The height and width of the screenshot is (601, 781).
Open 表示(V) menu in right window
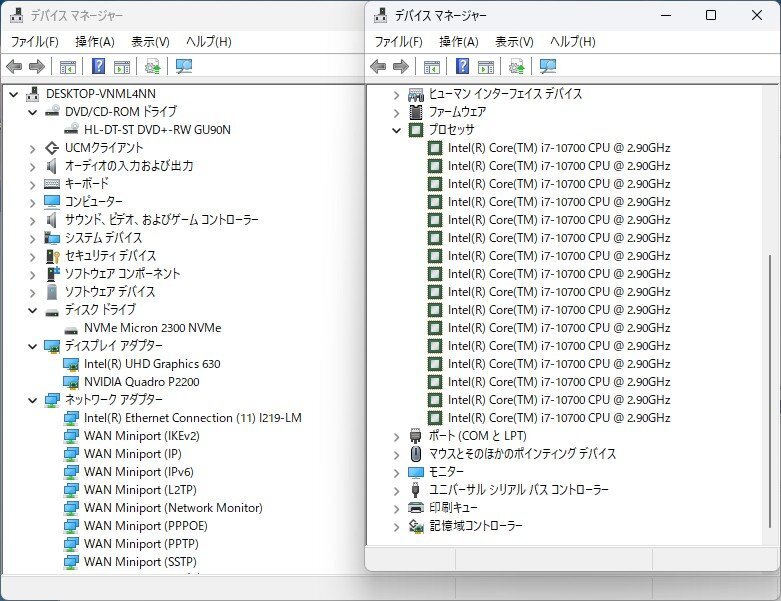(513, 42)
